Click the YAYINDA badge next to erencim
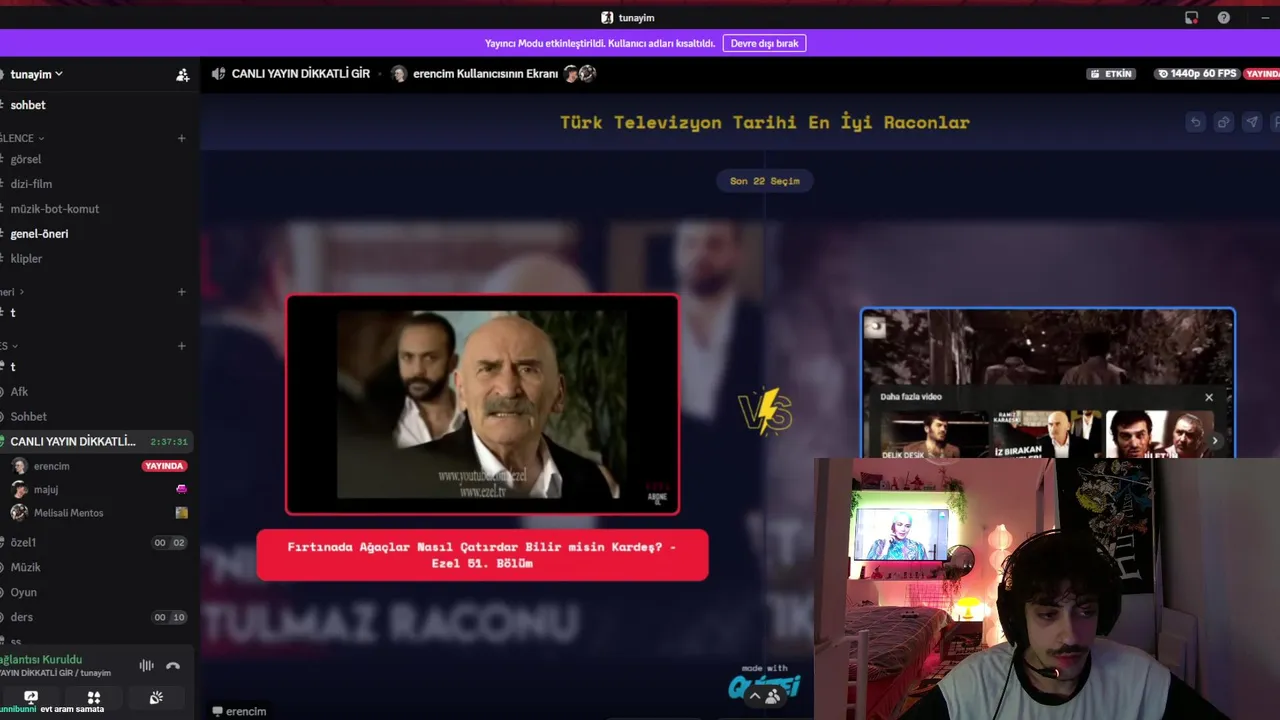The image size is (1280, 720). tap(164, 466)
